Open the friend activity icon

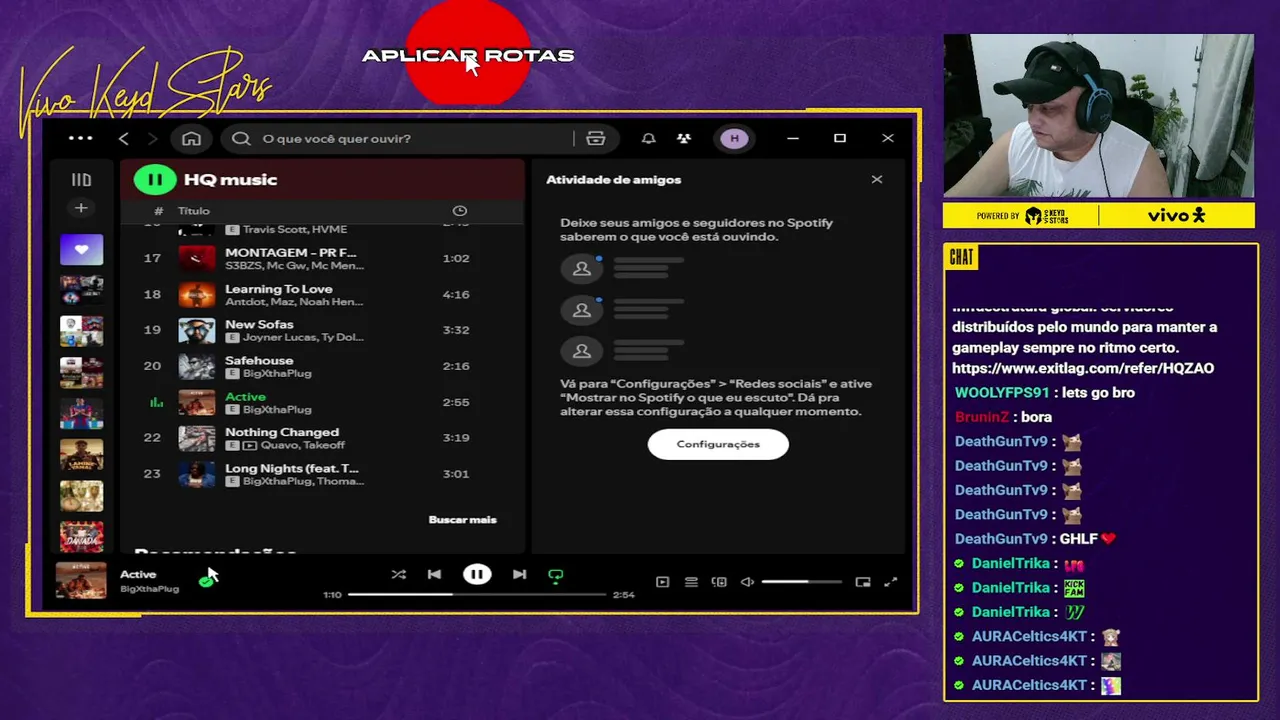(x=684, y=138)
